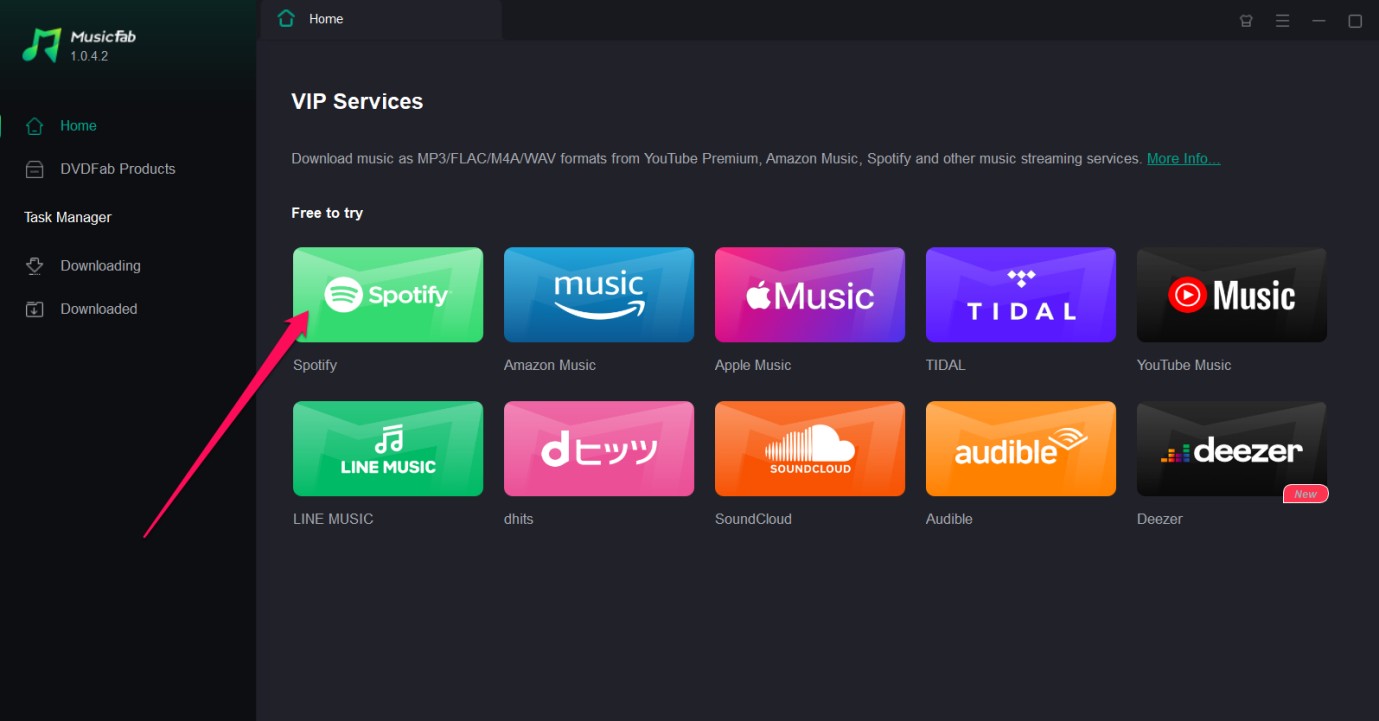Open the hamburger menu icon
The width and height of the screenshot is (1379, 721).
[x=1282, y=20]
